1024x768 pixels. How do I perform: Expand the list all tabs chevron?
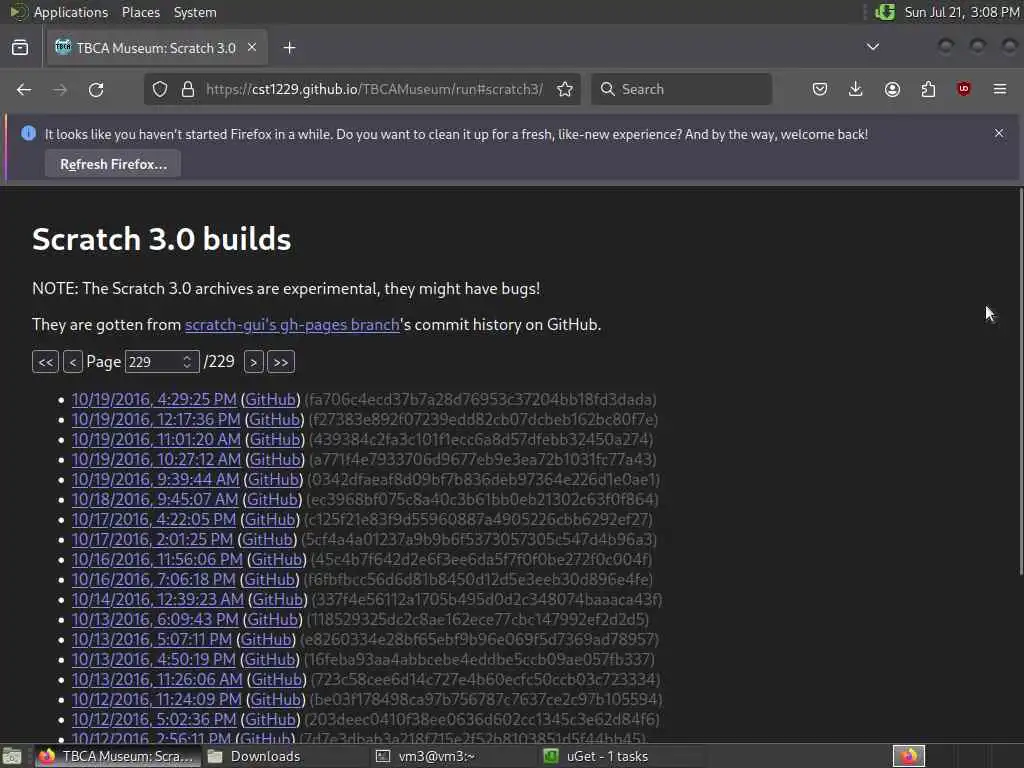click(872, 47)
